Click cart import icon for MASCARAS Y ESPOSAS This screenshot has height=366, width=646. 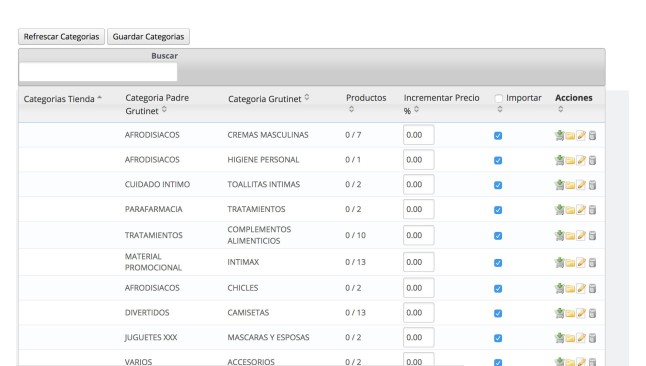559,338
